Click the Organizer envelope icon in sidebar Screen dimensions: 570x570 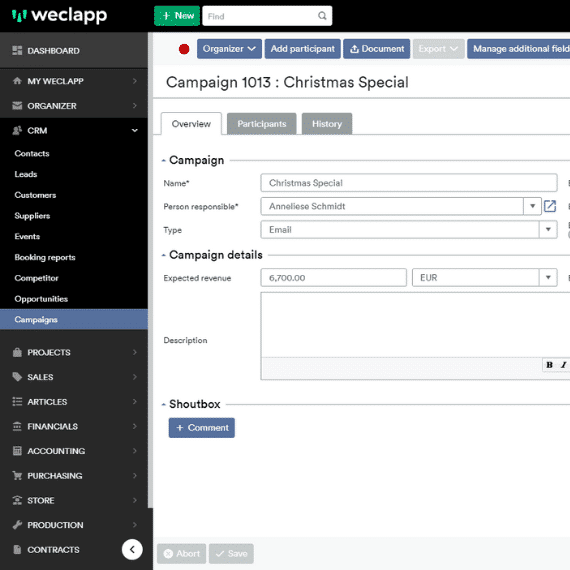coord(17,105)
